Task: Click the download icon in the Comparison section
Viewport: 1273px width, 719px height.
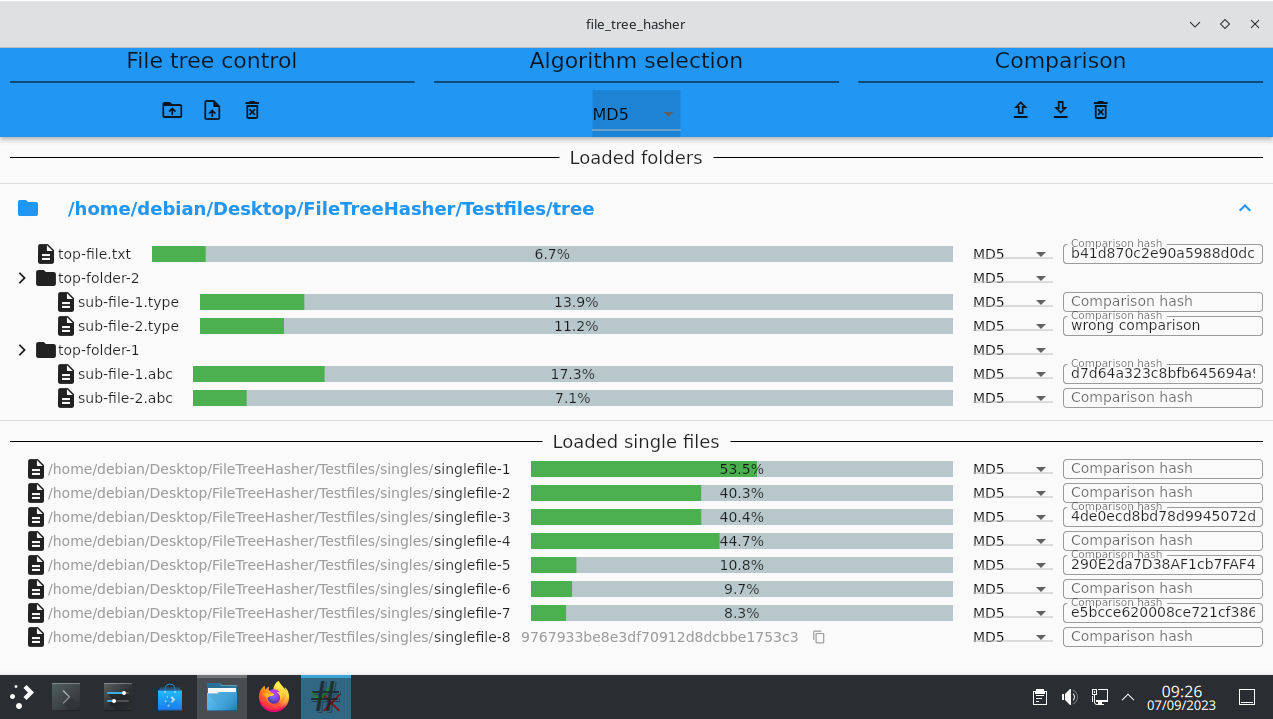Action: [1060, 110]
